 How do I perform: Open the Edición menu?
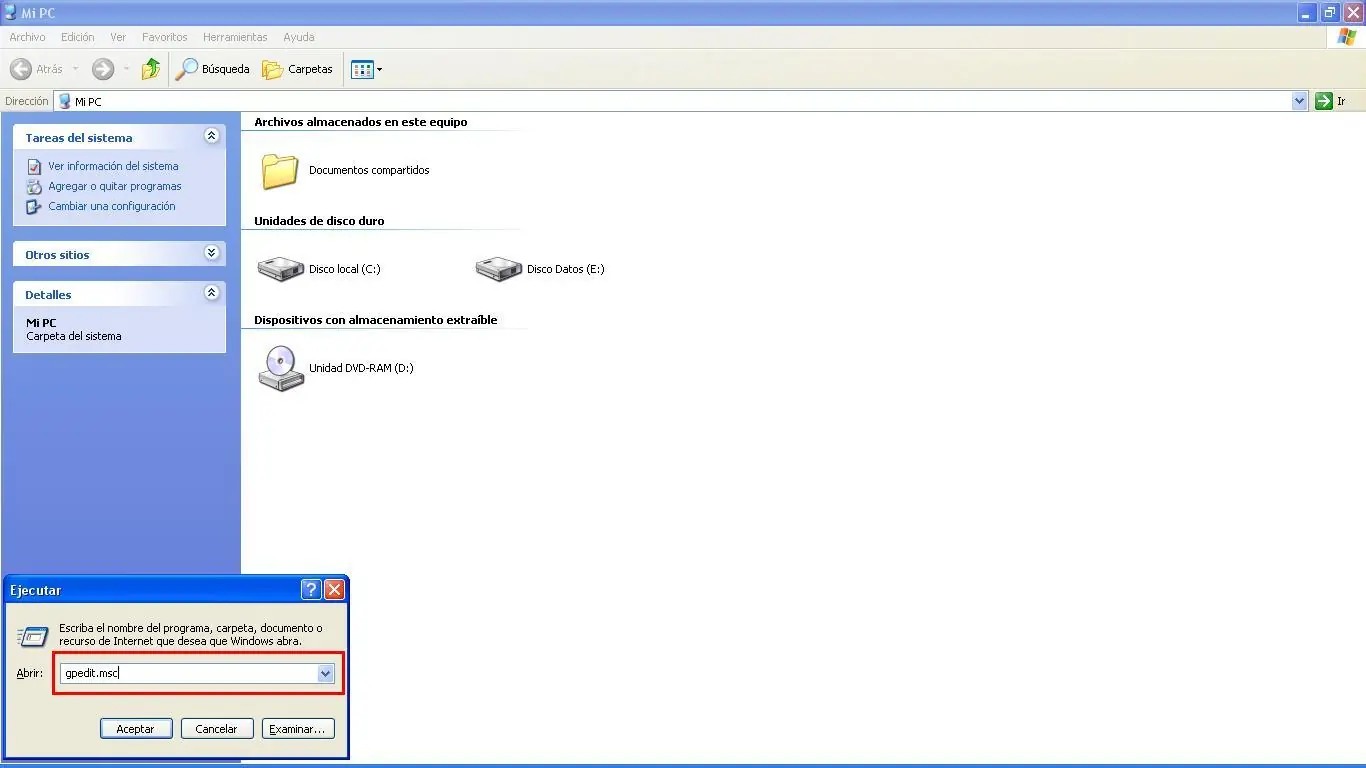[x=77, y=37]
